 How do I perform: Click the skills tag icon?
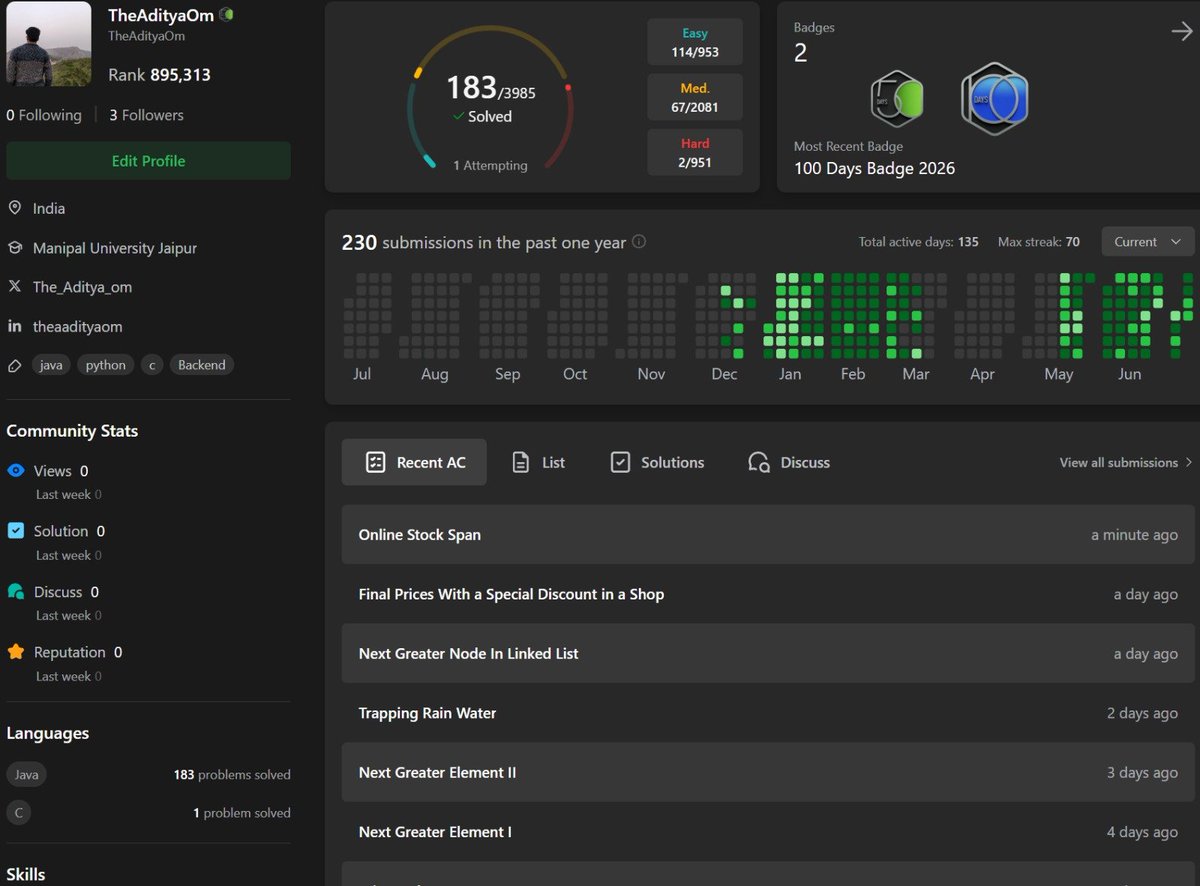(15, 365)
